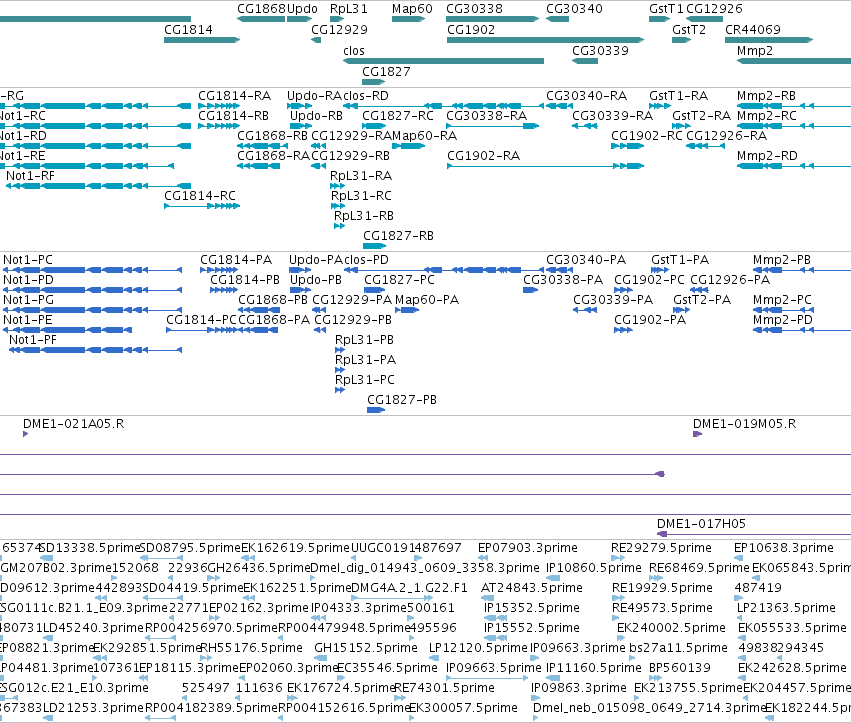Click the LP21363.5prime EST label
This screenshot has height=723, width=851.
tap(786, 607)
